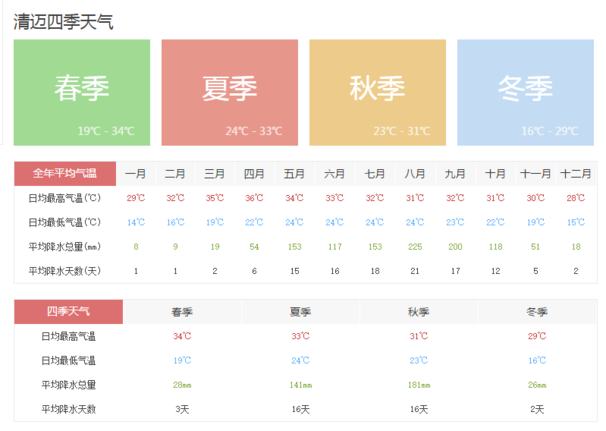This screenshot has width=606, height=431.
Task: Click the red 夏季 season card
Action: [x=230, y=92]
